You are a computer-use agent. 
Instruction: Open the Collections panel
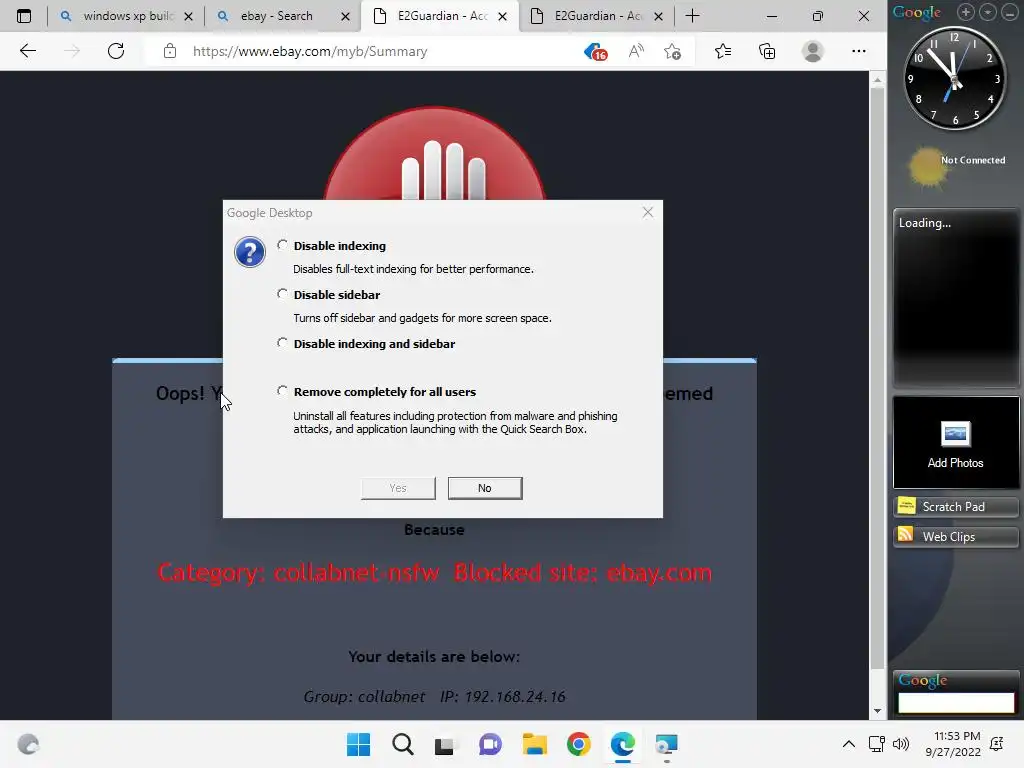[x=767, y=51]
